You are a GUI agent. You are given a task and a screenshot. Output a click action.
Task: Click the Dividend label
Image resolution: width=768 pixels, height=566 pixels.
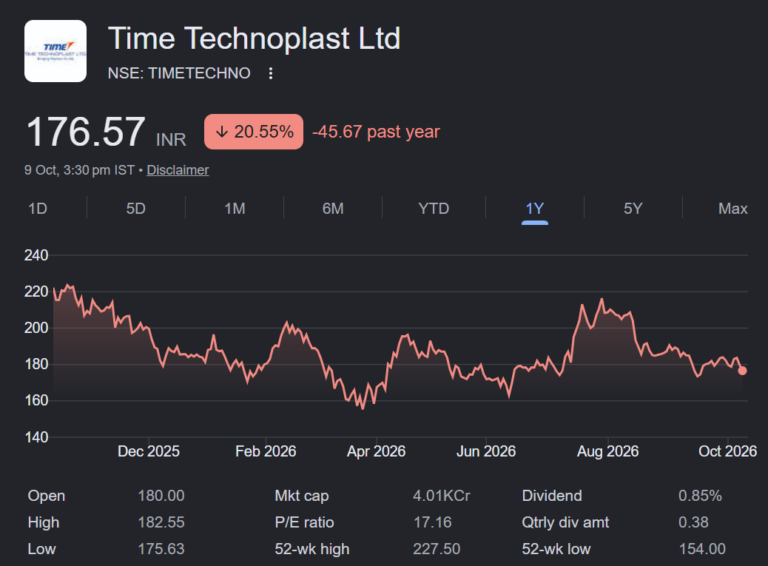[552, 495]
